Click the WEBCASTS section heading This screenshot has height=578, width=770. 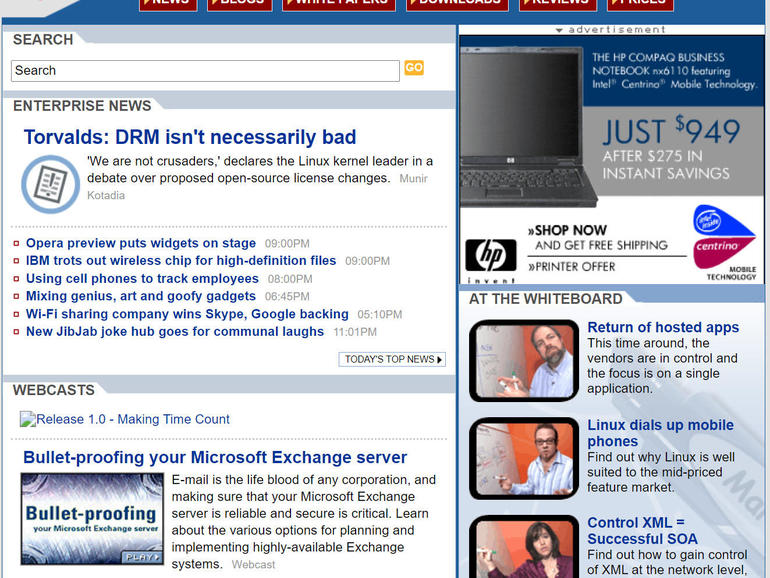point(54,390)
